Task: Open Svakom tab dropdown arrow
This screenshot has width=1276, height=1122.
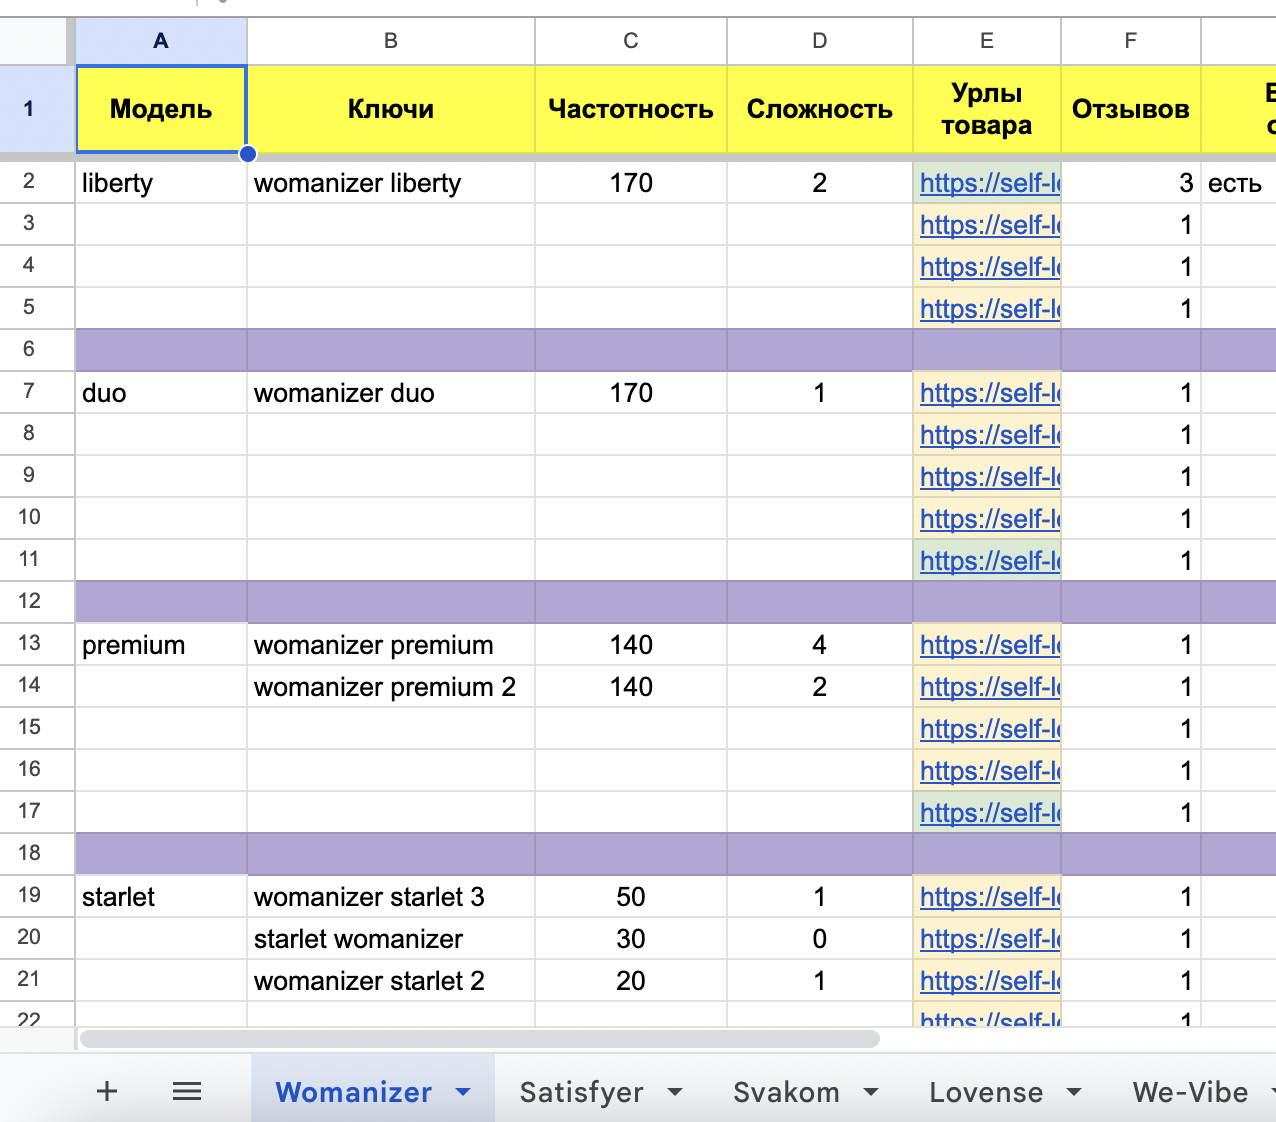Action: (871, 1092)
